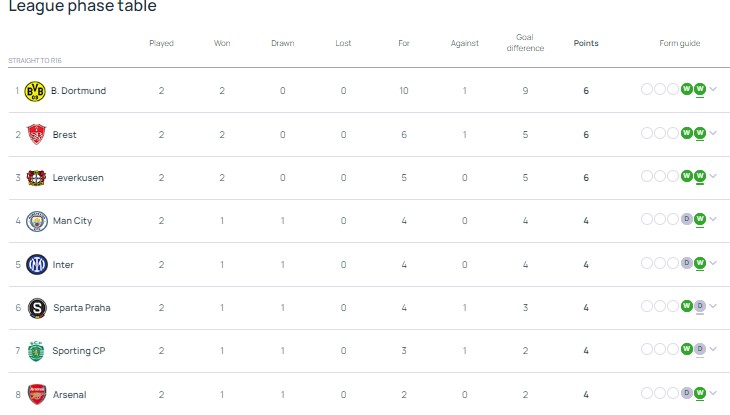
Task: Click the Brest club crest
Action: pos(36,134)
